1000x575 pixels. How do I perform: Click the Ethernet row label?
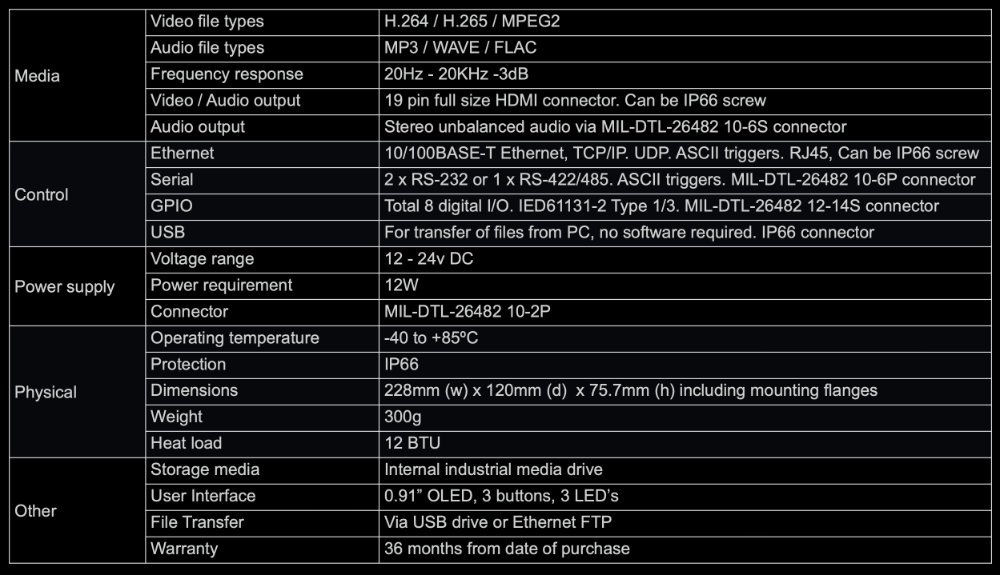[182, 154]
